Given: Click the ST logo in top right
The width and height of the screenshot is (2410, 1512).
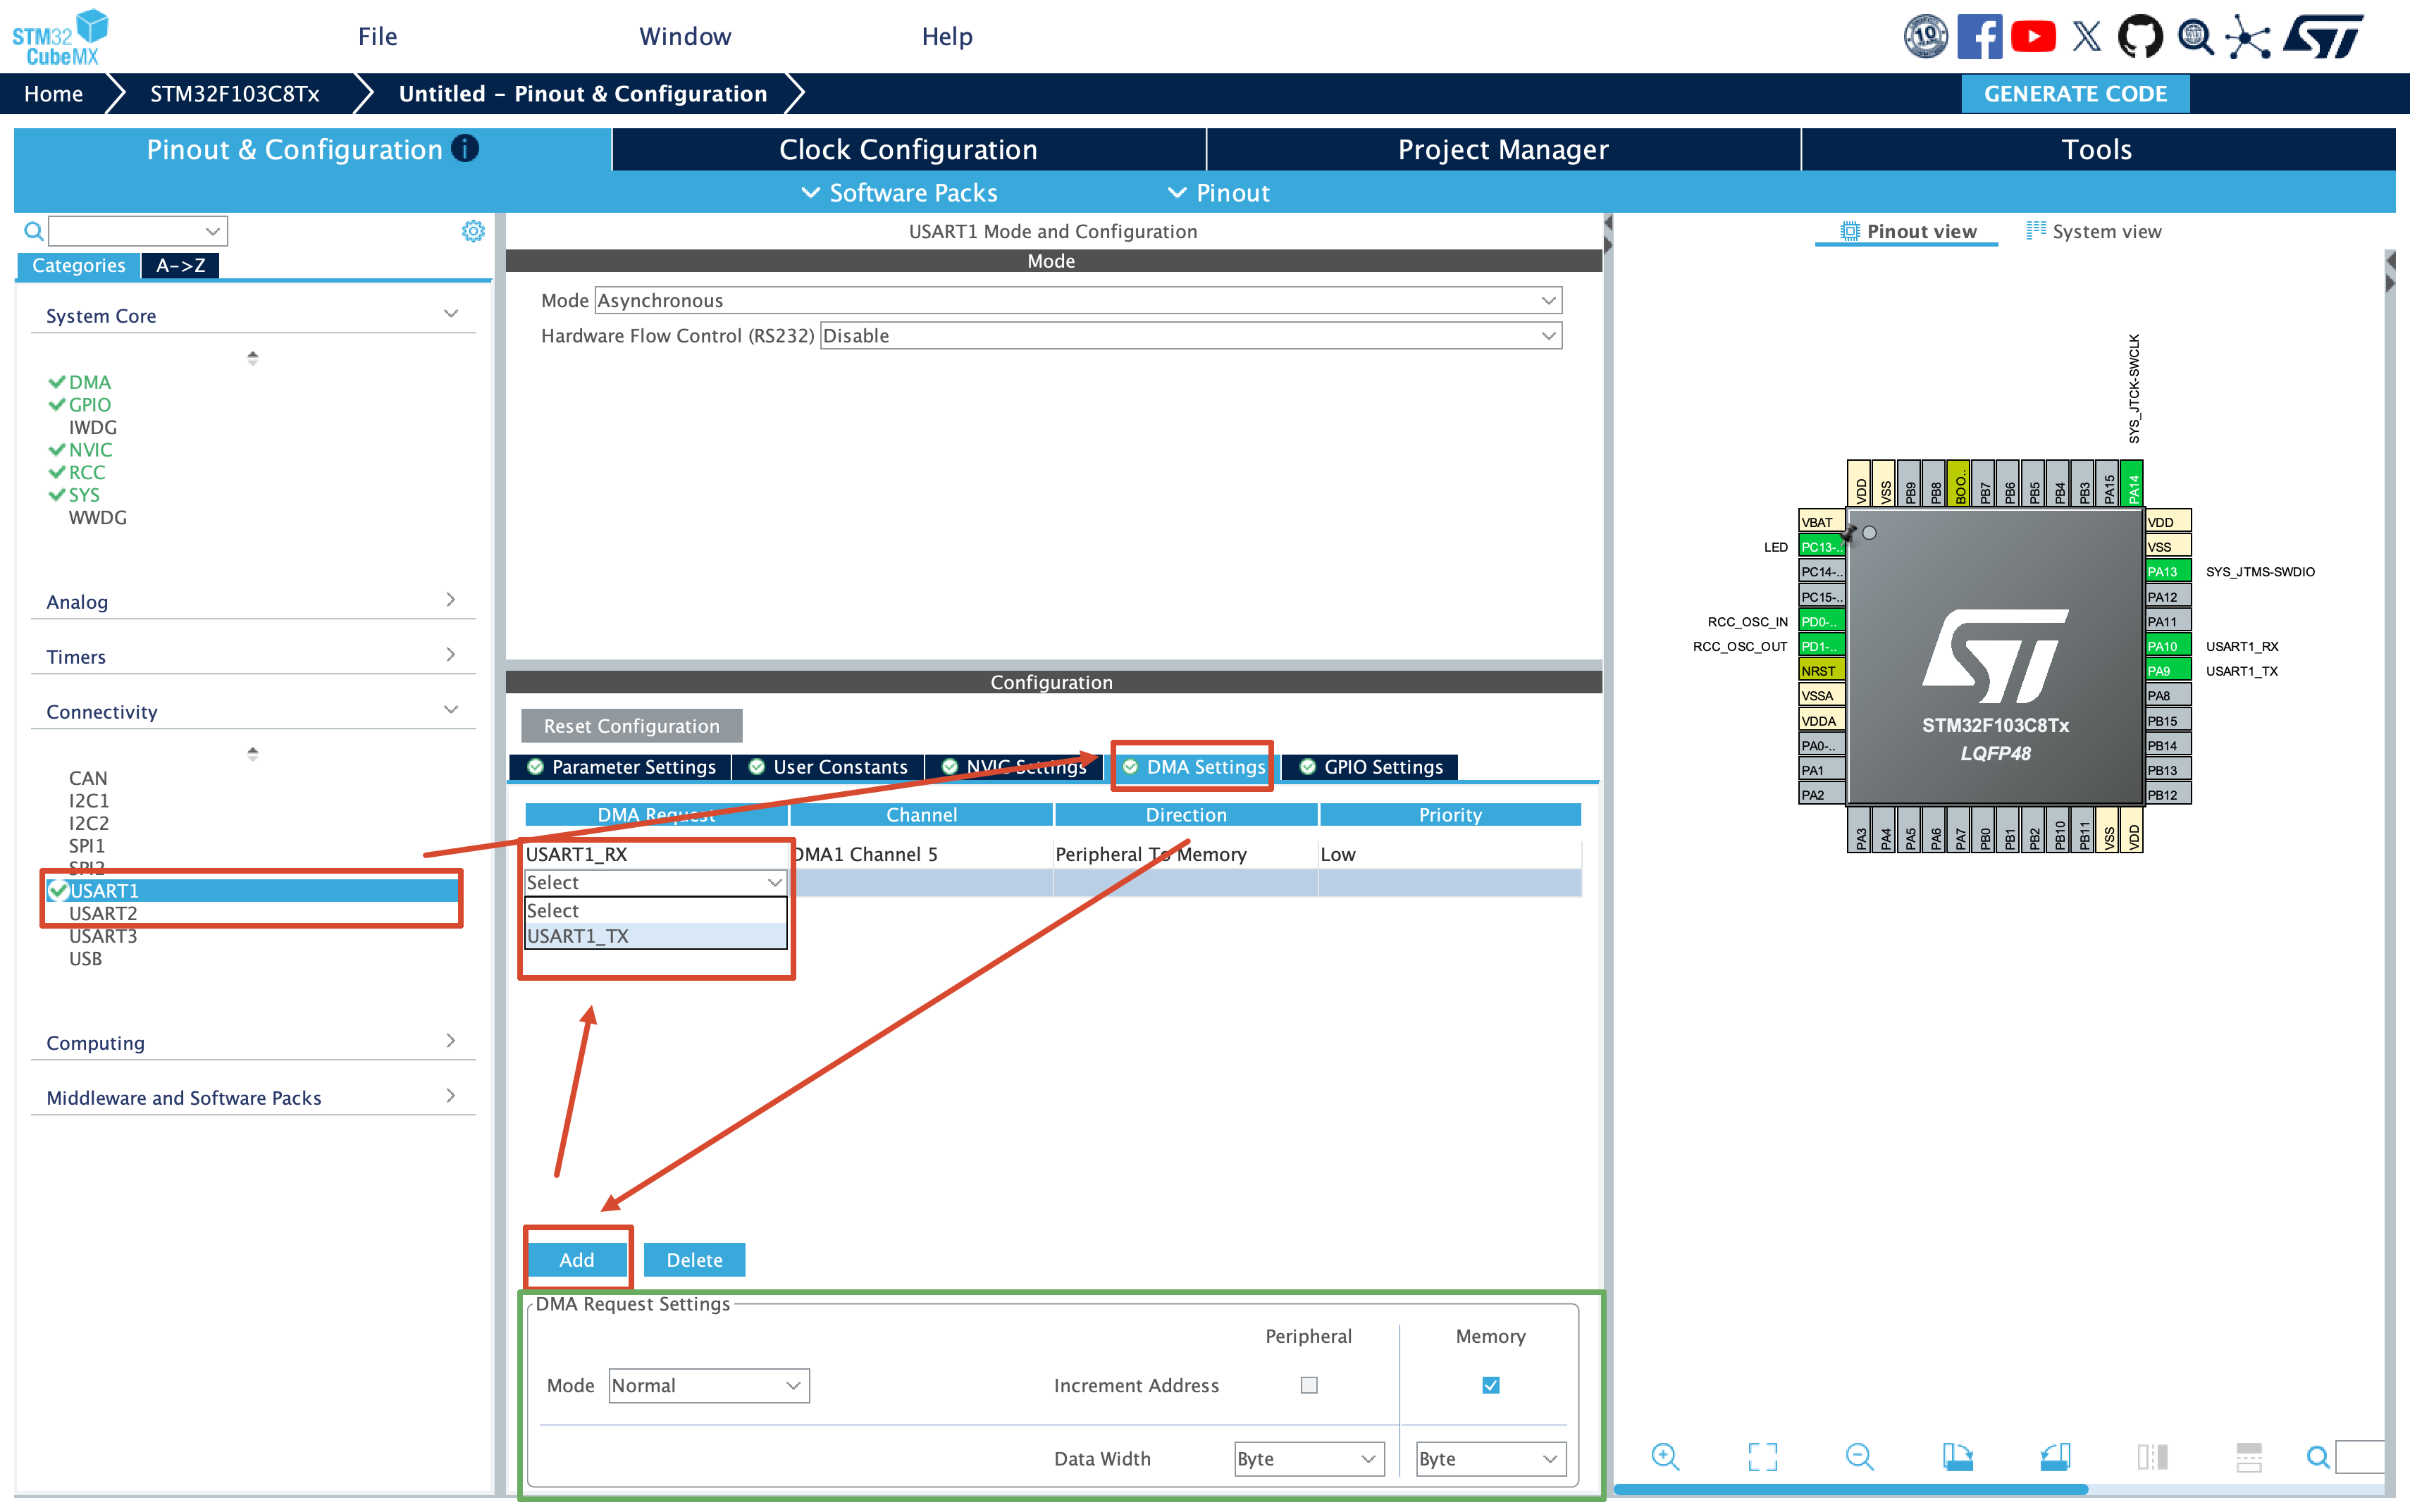Looking at the screenshot, I should click(2324, 37).
